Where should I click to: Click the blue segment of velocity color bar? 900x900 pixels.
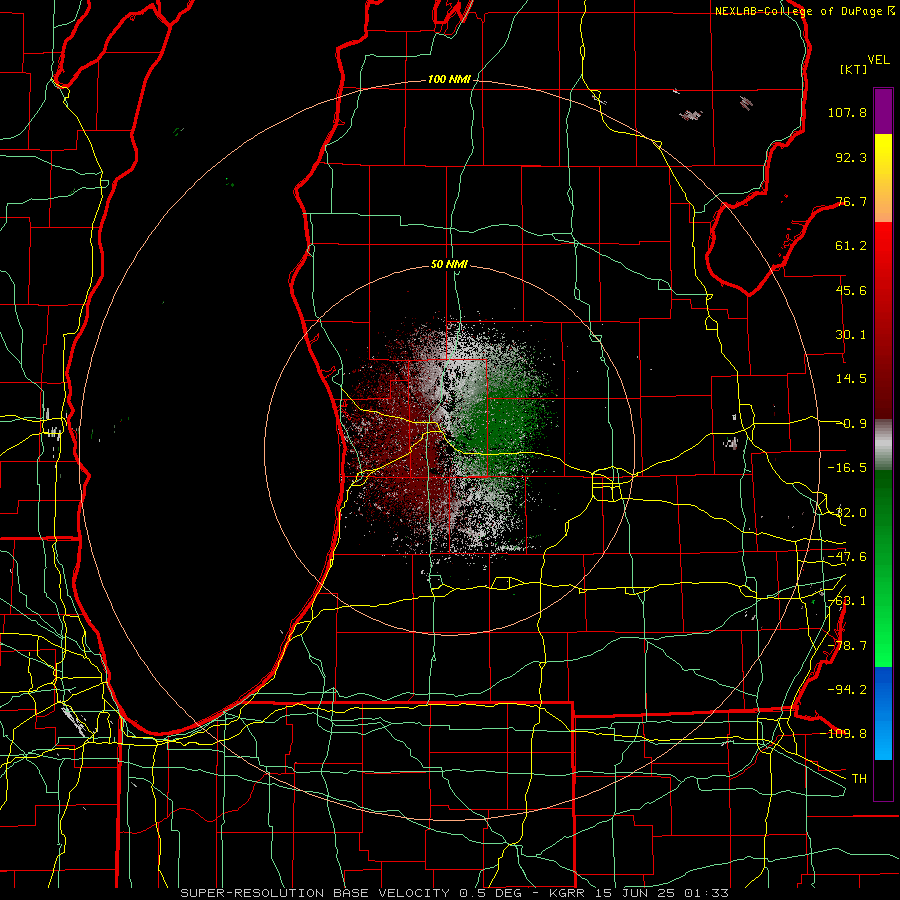point(883,713)
